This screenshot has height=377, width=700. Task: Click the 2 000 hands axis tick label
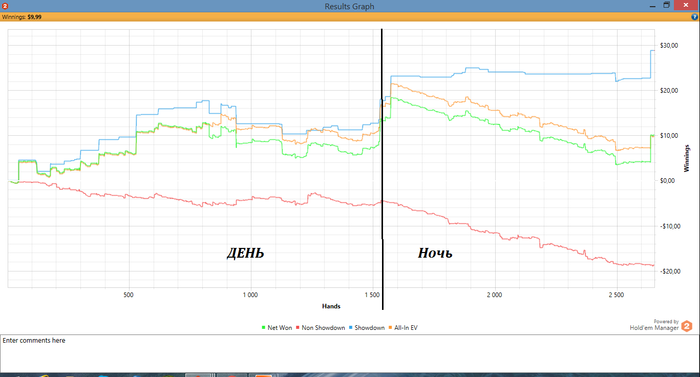494,295
